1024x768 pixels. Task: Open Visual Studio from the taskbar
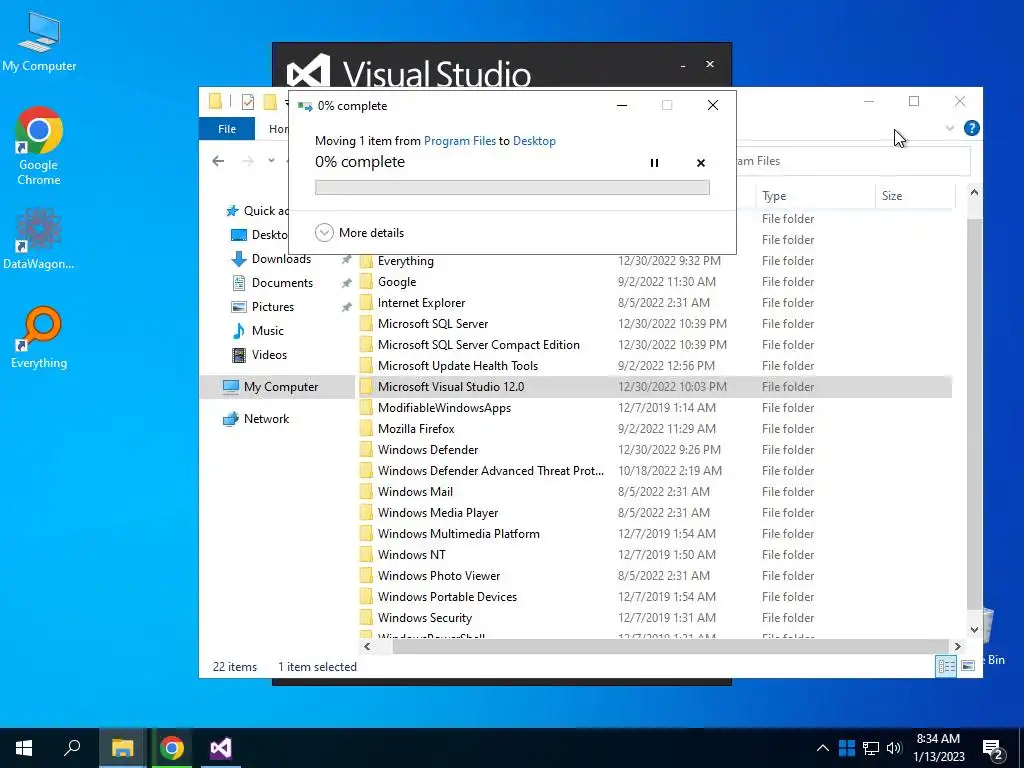pos(221,748)
